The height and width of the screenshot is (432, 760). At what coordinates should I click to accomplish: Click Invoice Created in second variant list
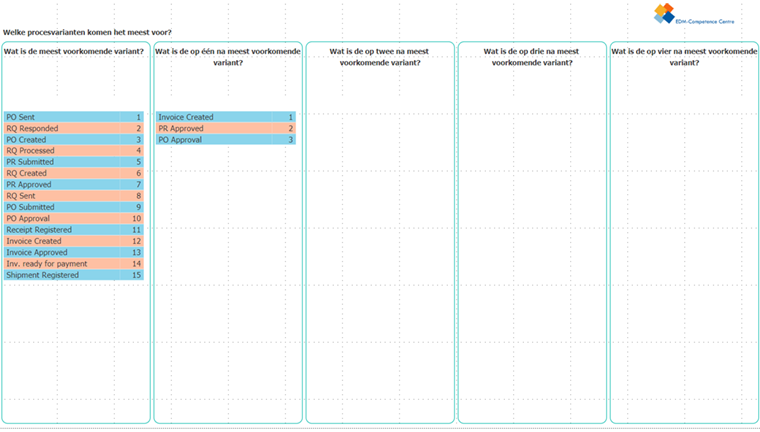coord(225,117)
